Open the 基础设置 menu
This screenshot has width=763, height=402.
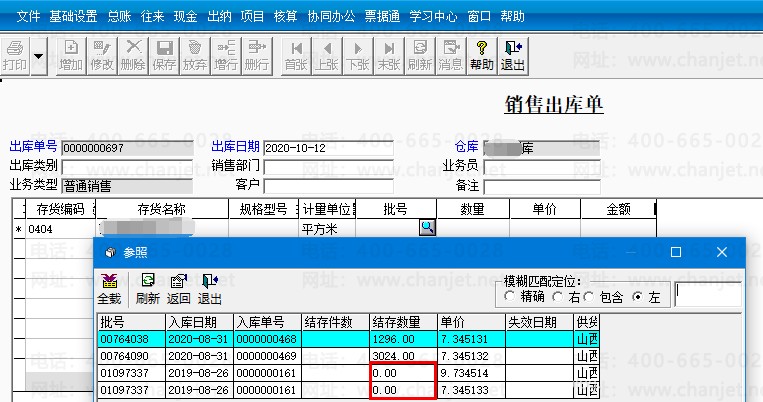(x=73, y=17)
